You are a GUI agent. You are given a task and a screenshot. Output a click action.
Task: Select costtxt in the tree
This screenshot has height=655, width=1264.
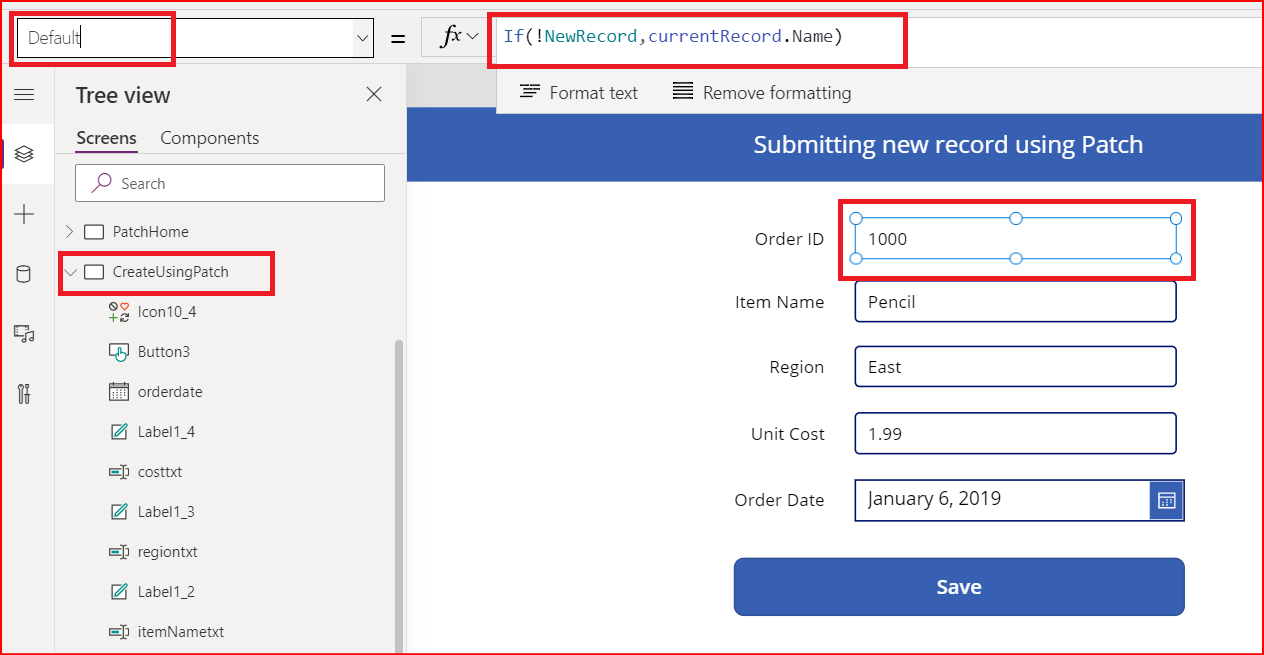coord(160,472)
